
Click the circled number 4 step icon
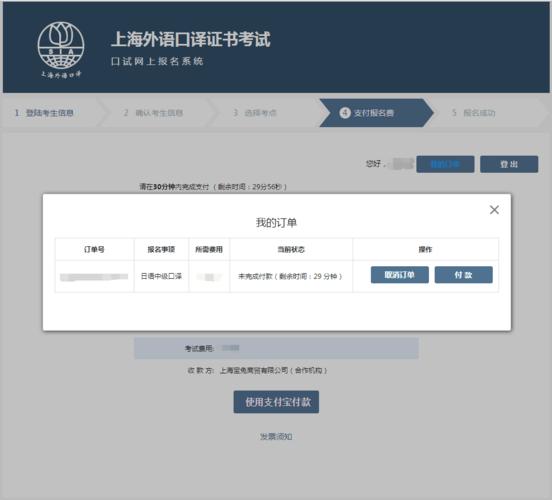[x=345, y=113]
